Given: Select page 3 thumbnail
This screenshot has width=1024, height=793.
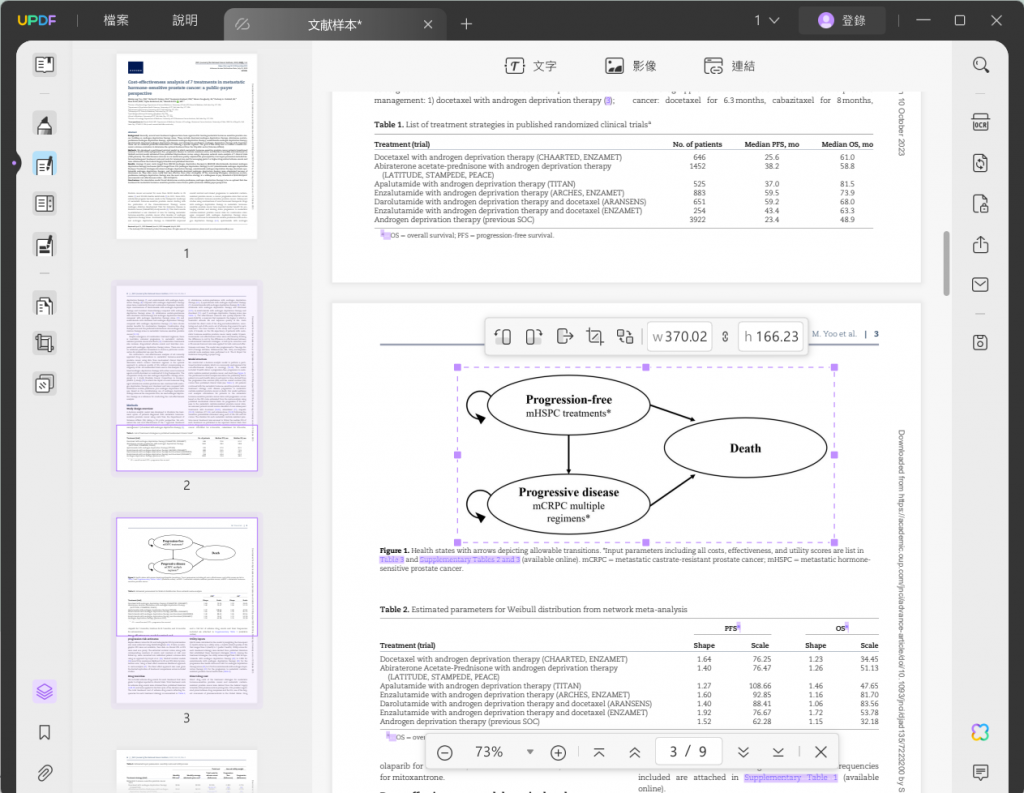Looking at the screenshot, I should pos(187,610).
